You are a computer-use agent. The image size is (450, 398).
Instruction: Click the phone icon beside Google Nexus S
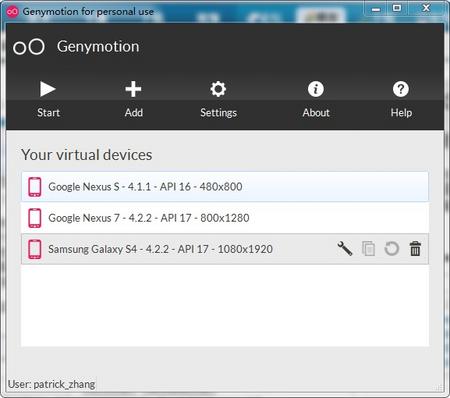click(35, 187)
